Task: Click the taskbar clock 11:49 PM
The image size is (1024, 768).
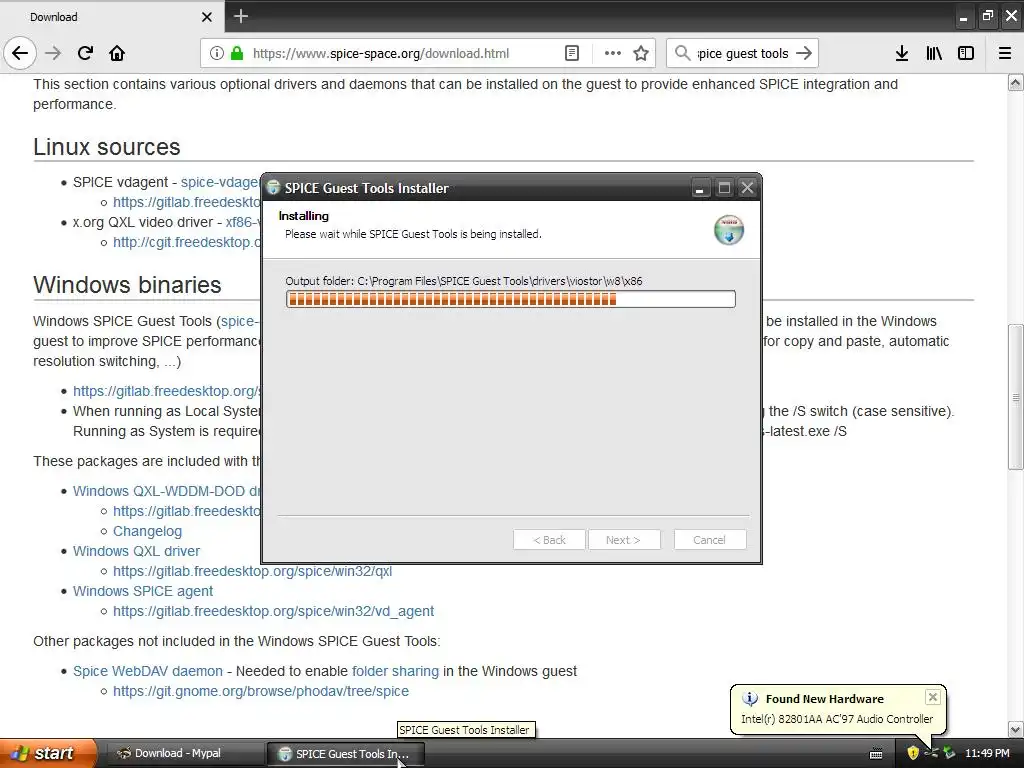Action: tap(987, 754)
